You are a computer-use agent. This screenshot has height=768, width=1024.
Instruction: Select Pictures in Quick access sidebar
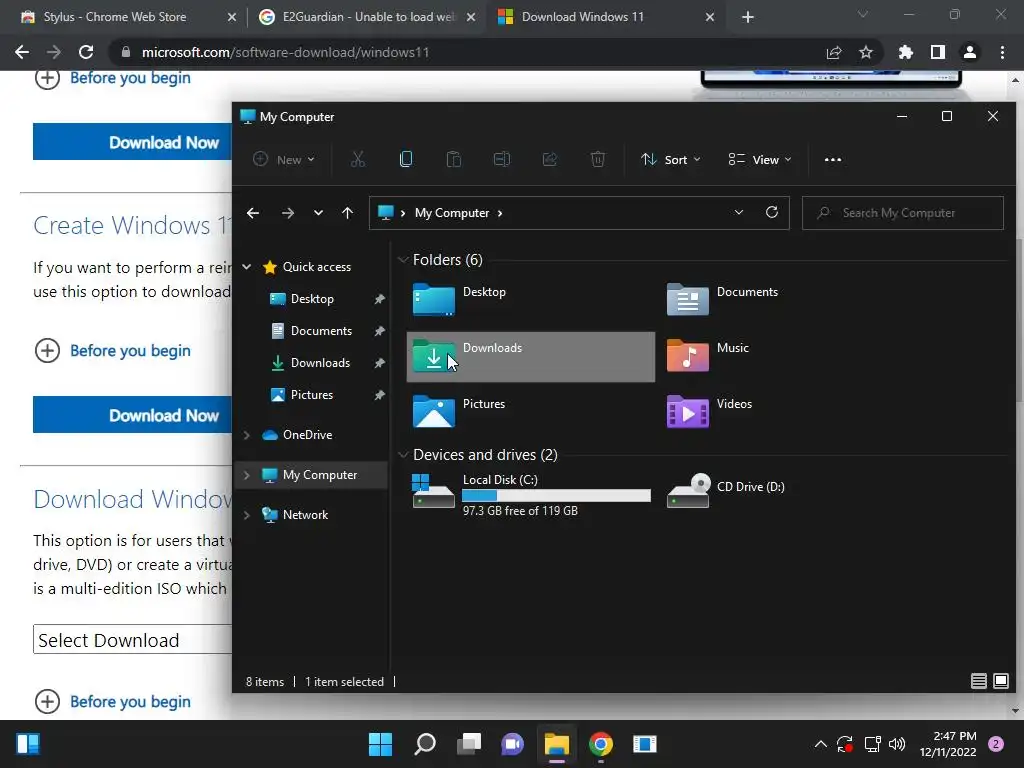(312, 395)
